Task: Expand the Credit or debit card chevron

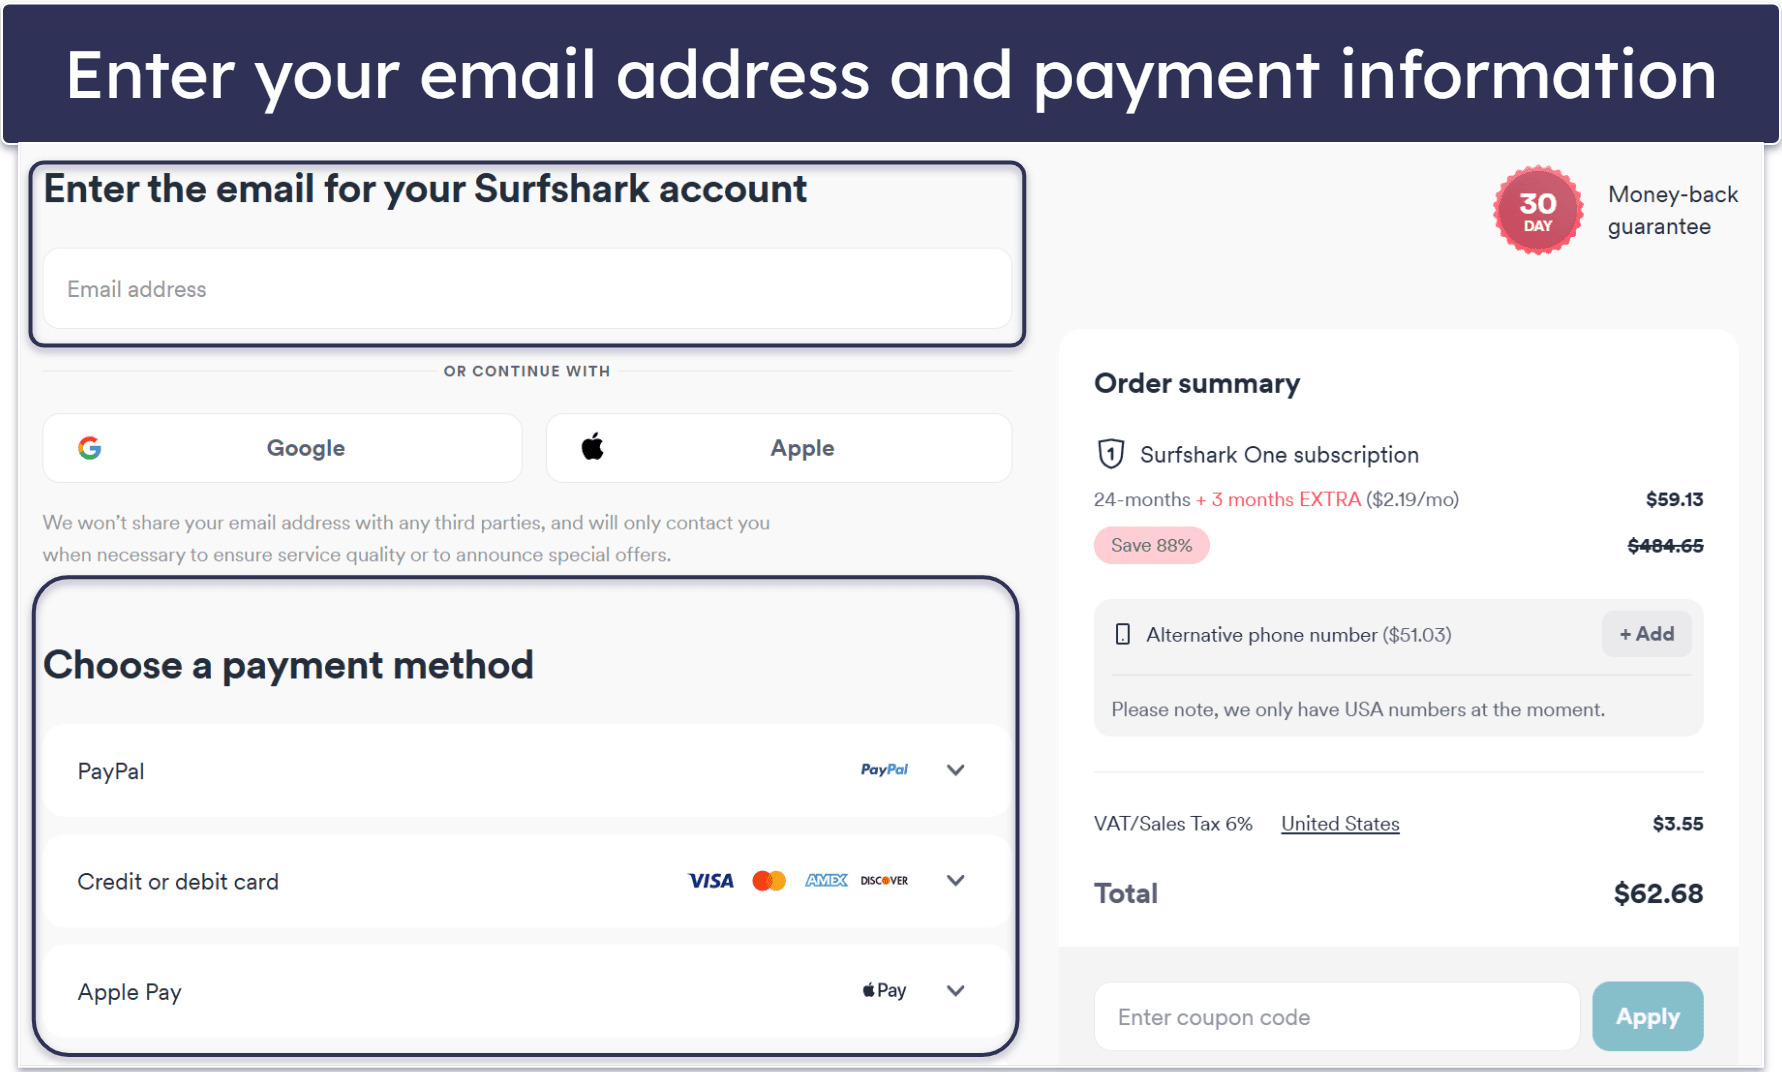Action: [x=955, y=881]
